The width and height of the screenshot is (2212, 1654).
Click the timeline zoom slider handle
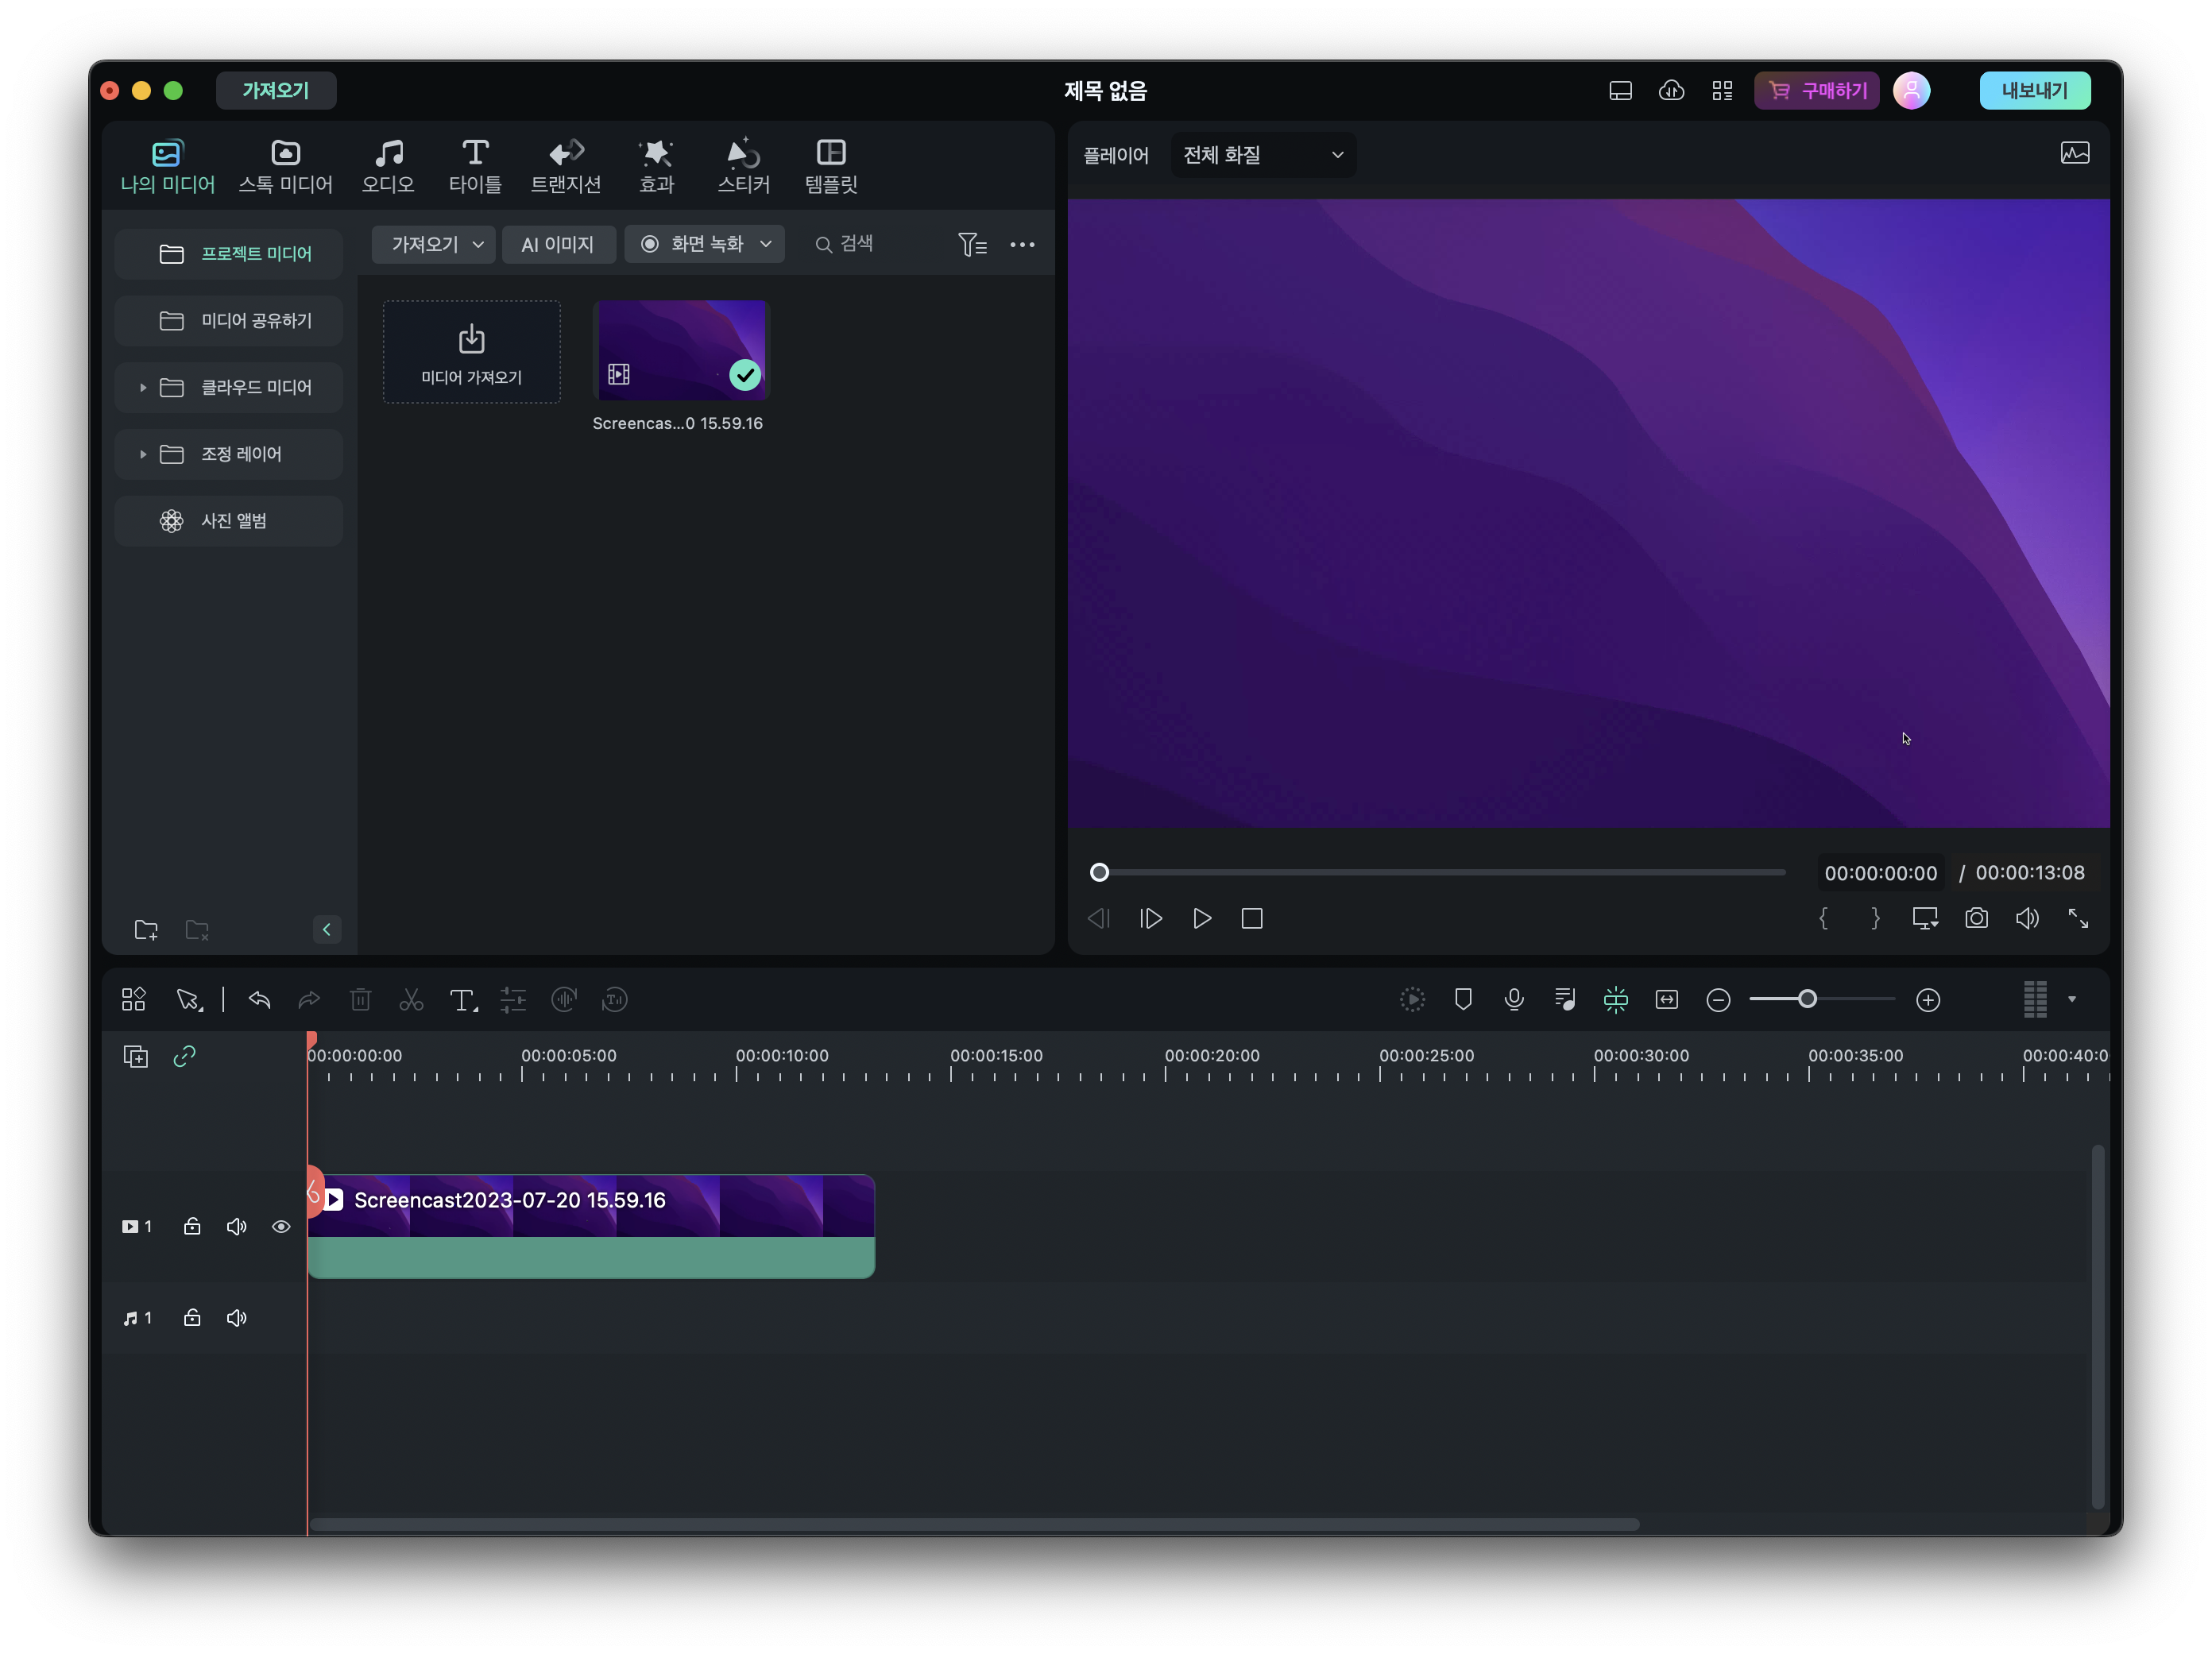click(x=1807, y=999)
